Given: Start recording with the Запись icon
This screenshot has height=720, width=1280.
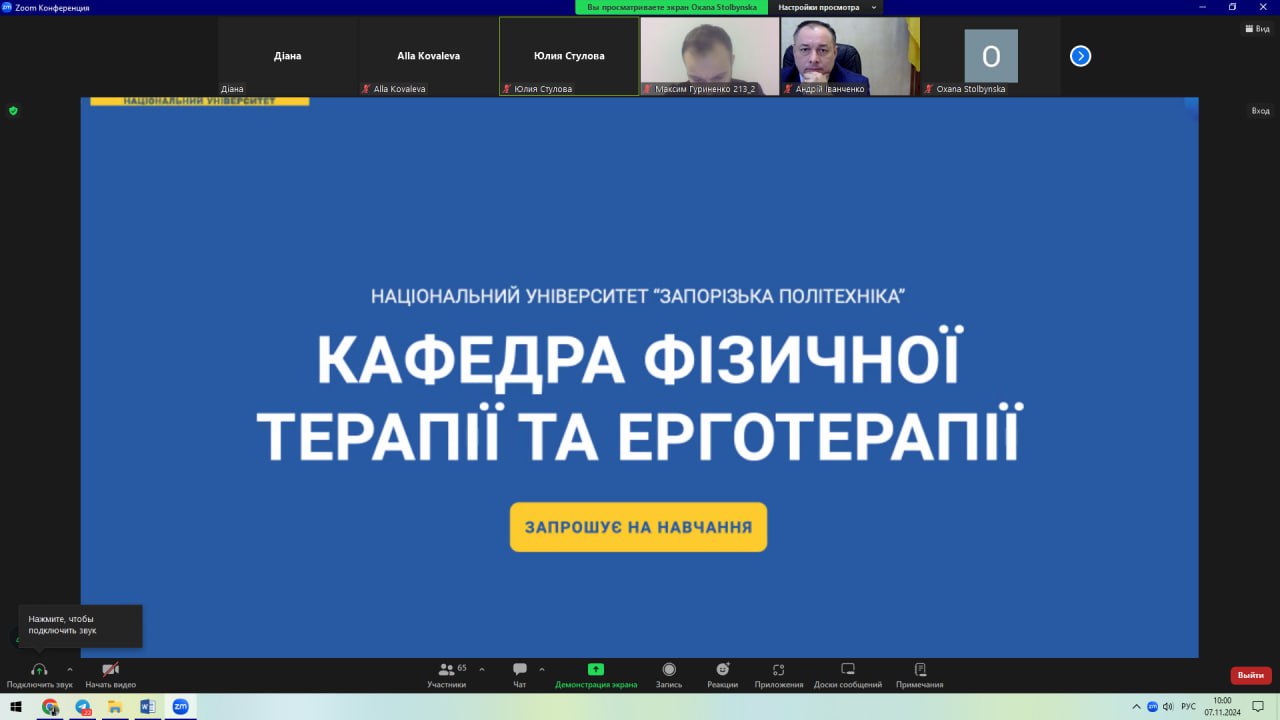Looking at the screenshot, I should 669,670.
